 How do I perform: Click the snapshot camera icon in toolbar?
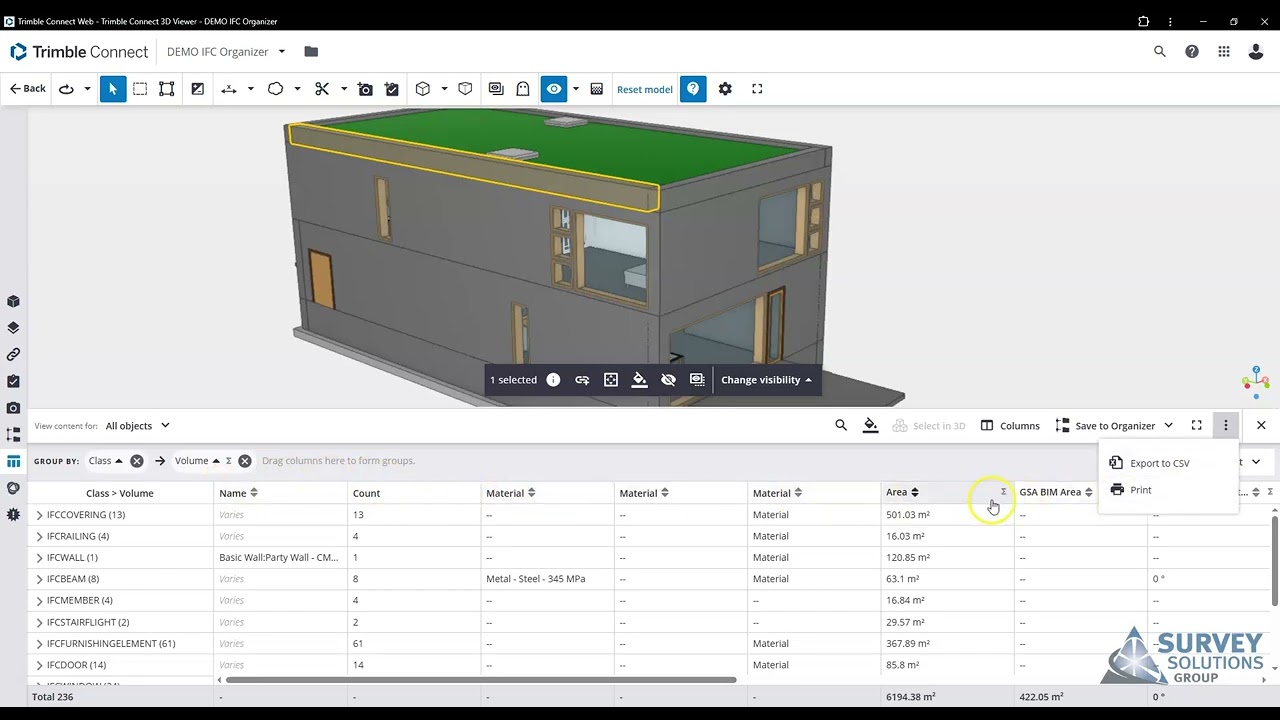coord(366,89)
